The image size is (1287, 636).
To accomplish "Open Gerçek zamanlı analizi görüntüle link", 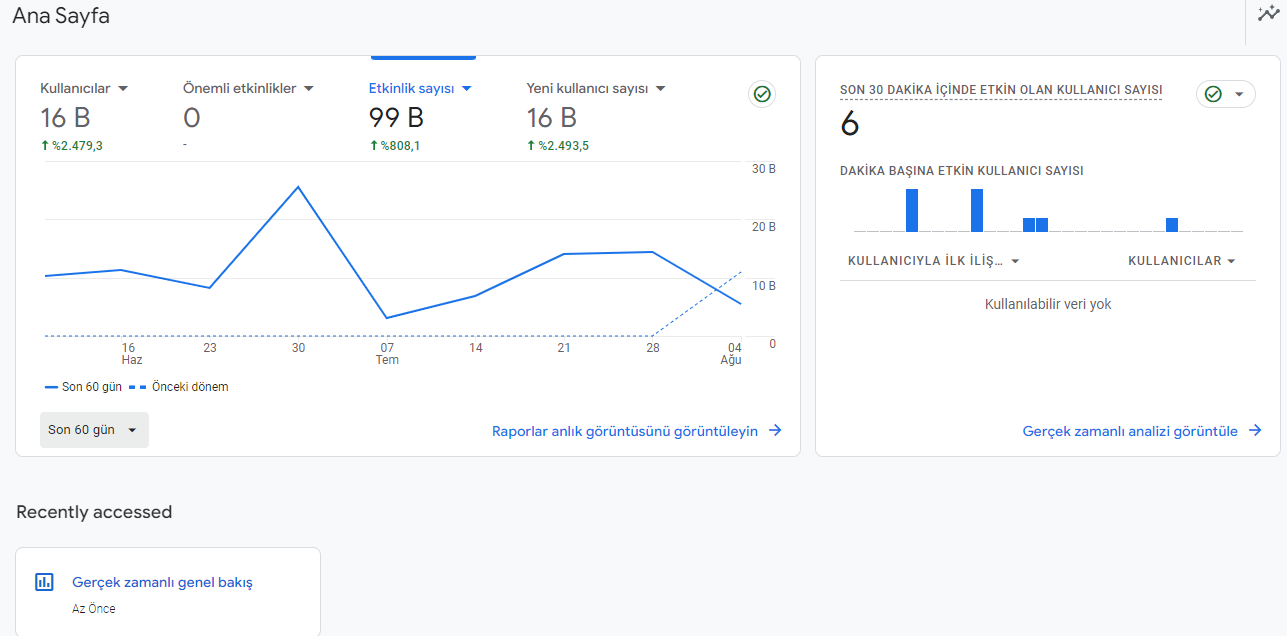I will click(1130, 431).
